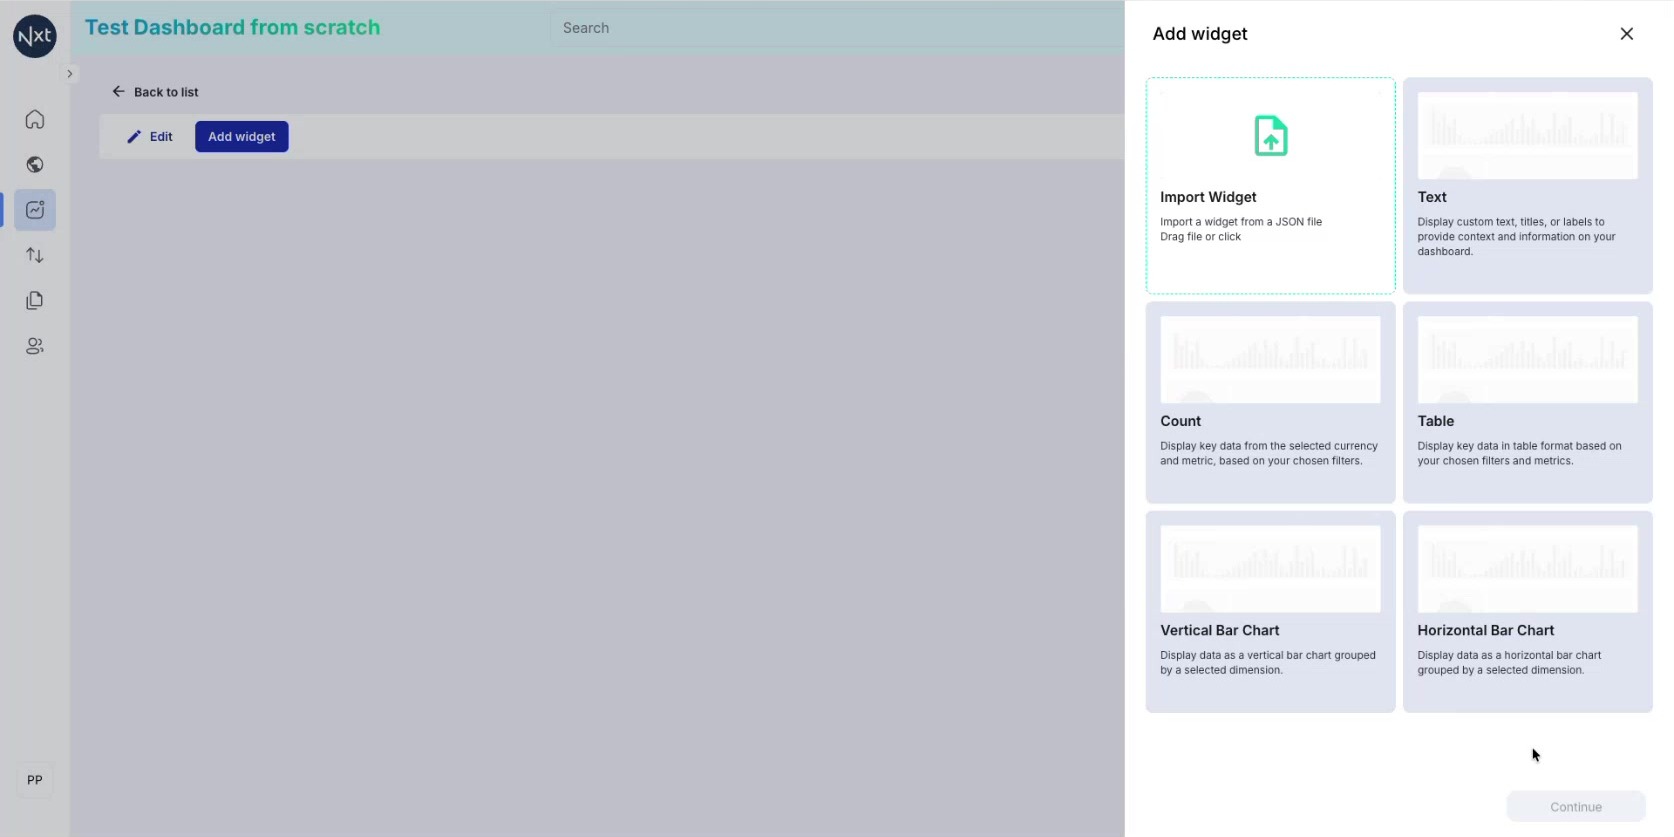1674x837 pixels.
Task: Choose the Table widget title
Action: (1436, 421)
